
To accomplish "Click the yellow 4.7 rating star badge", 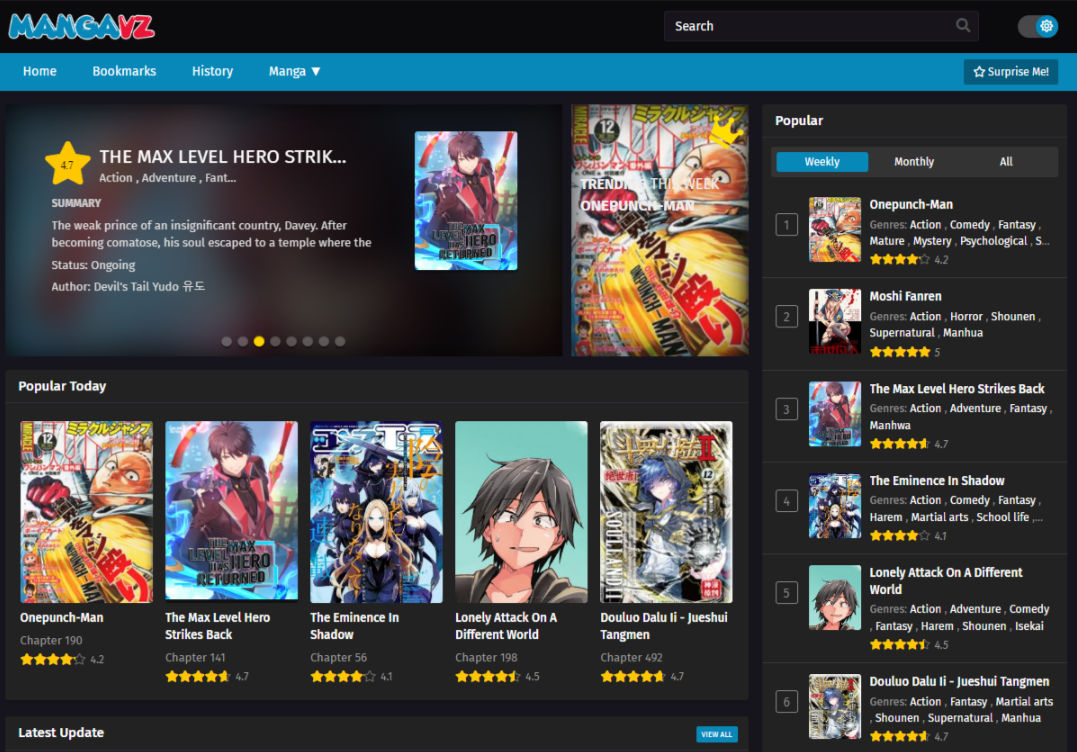I will click(67, 164).
